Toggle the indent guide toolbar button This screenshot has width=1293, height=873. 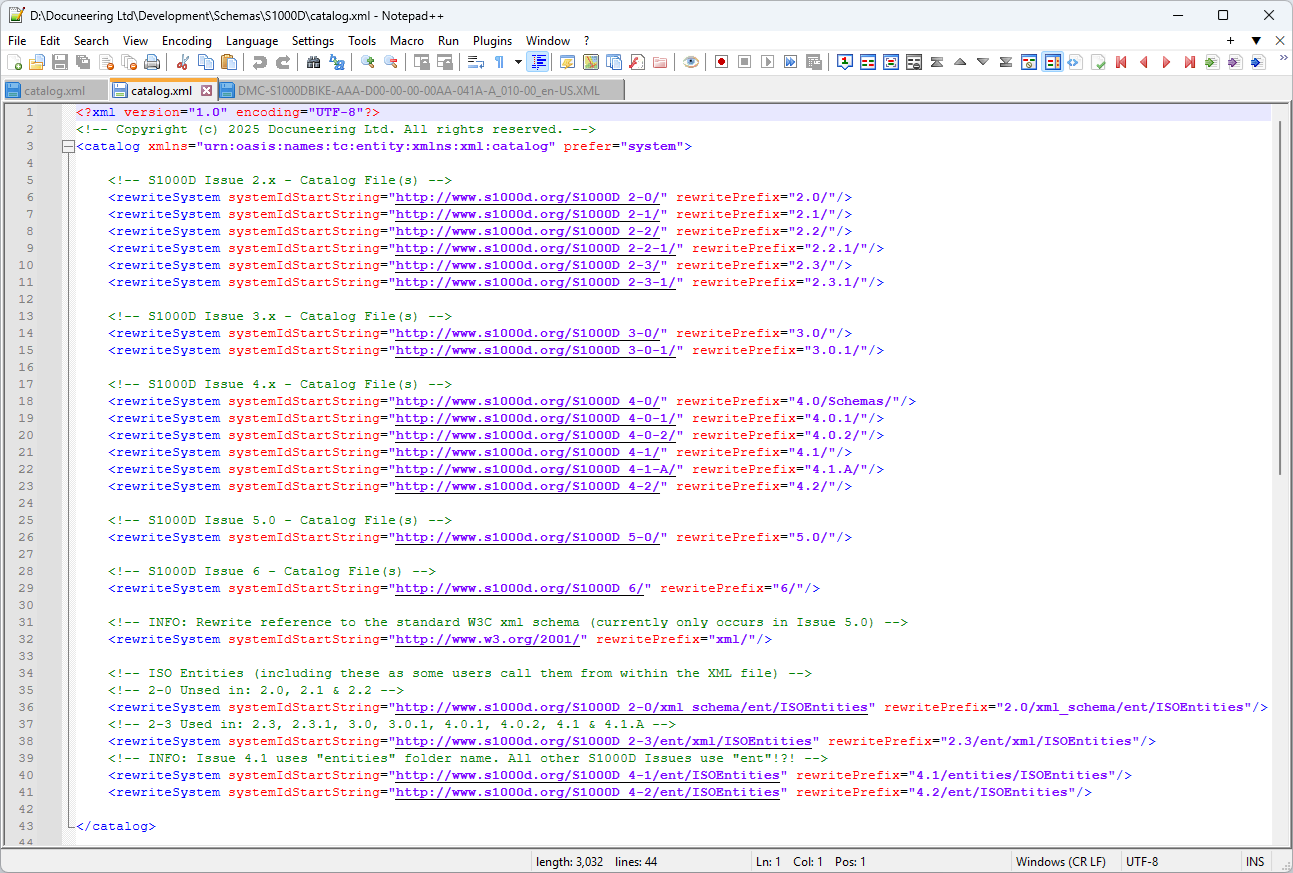point(539,62)
